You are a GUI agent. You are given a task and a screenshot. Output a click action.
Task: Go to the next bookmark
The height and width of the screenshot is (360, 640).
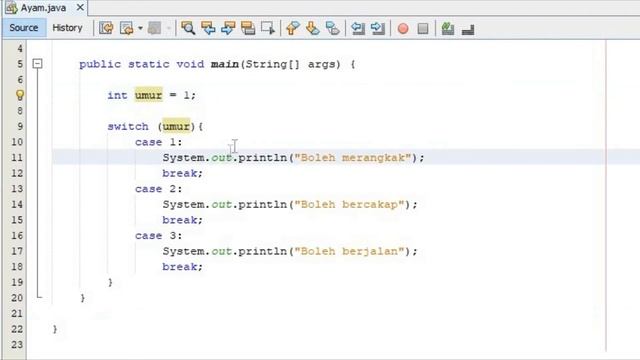click(x=313, y=28)
